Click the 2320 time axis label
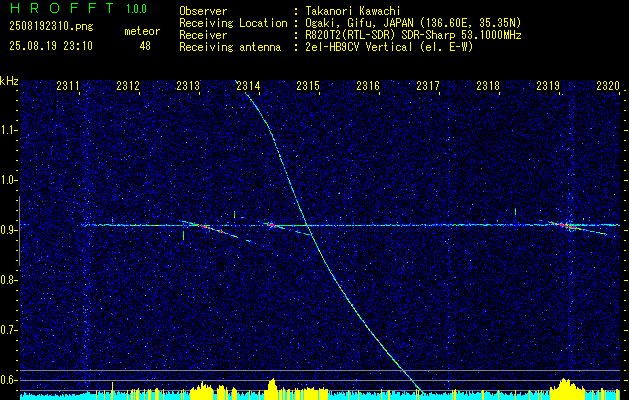The width and height of the screenshot is (629, 400). (608, 85)
